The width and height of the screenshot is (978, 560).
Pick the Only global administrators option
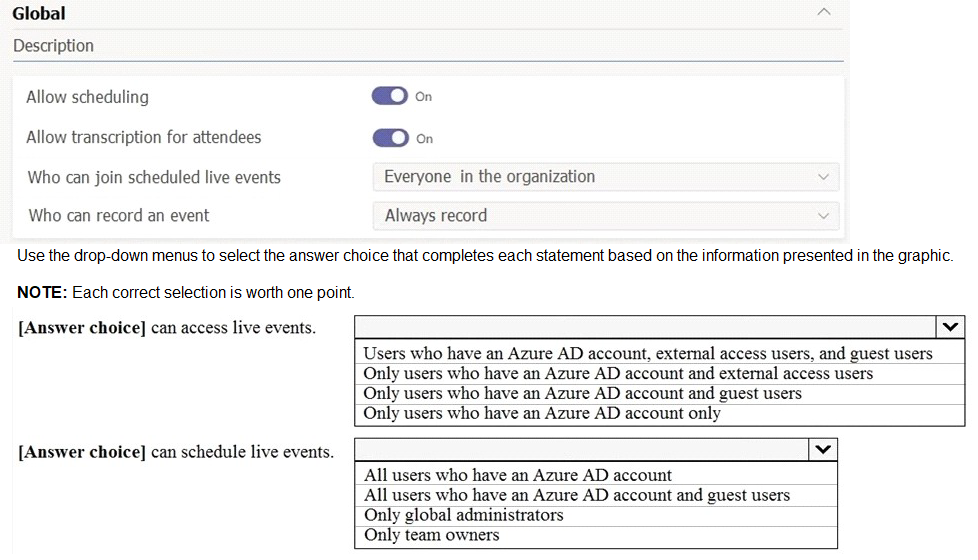[x=463, y=515]
